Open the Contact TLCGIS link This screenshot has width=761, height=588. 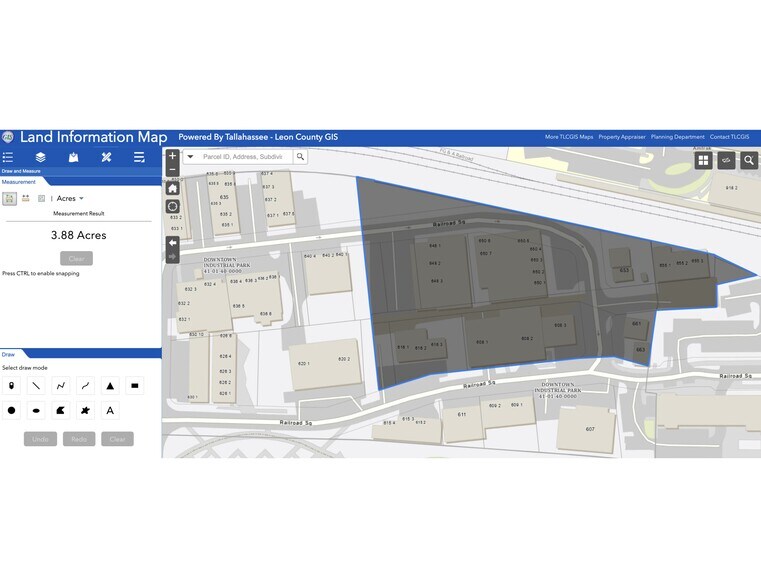click(x=729, y=137)
